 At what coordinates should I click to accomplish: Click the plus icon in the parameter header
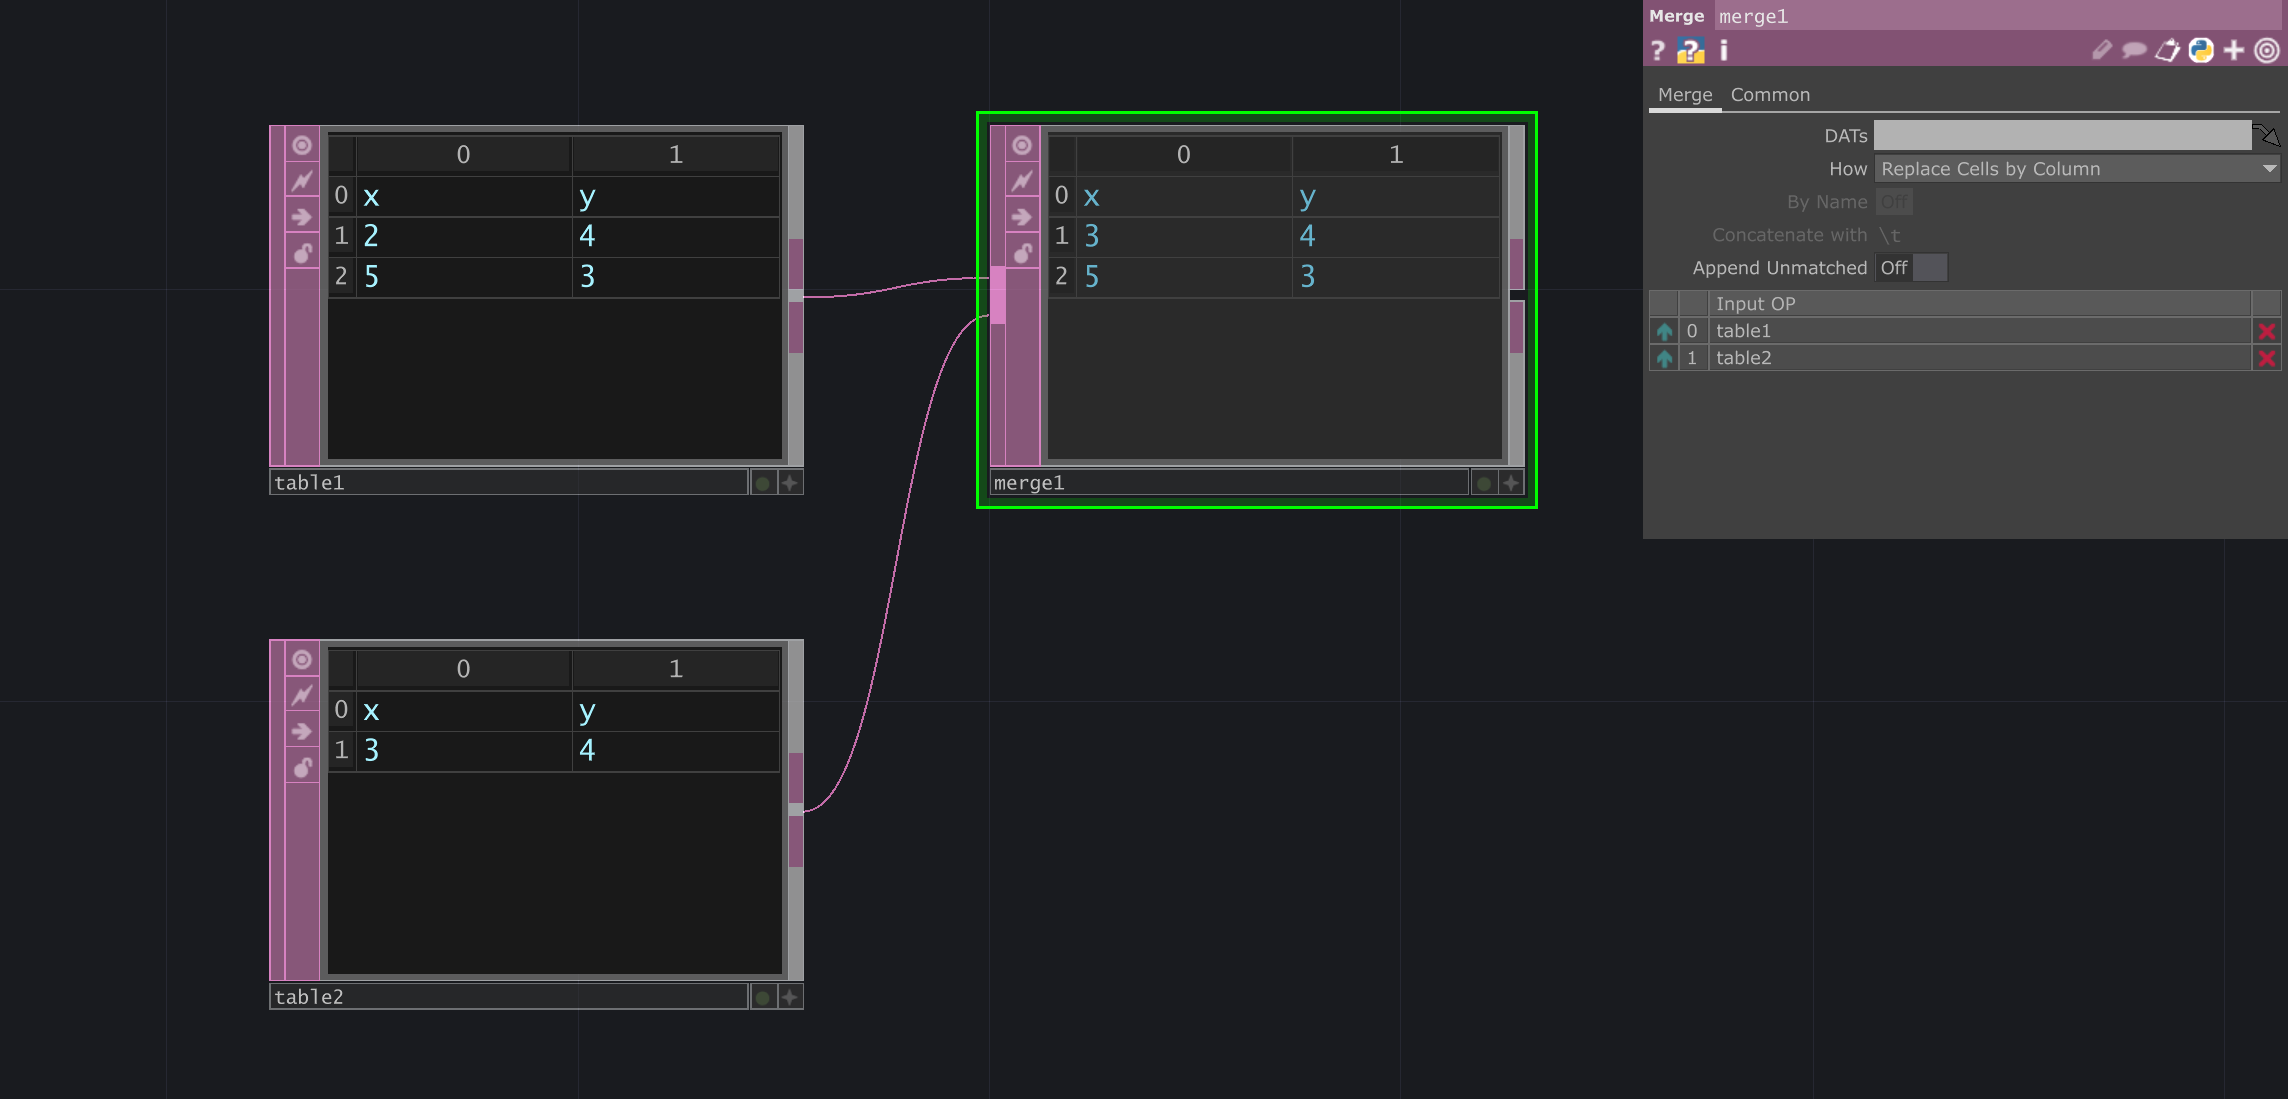(x=2233, y=50)
